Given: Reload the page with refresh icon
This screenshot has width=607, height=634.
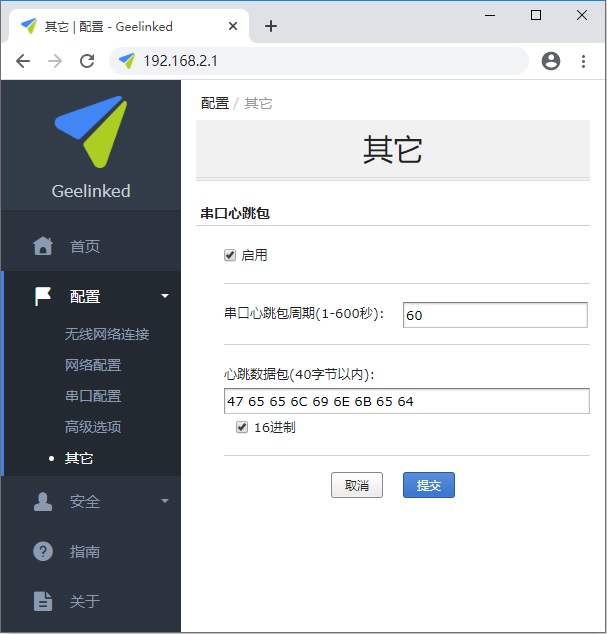Looking at the screenshot, I should (87, 61).
